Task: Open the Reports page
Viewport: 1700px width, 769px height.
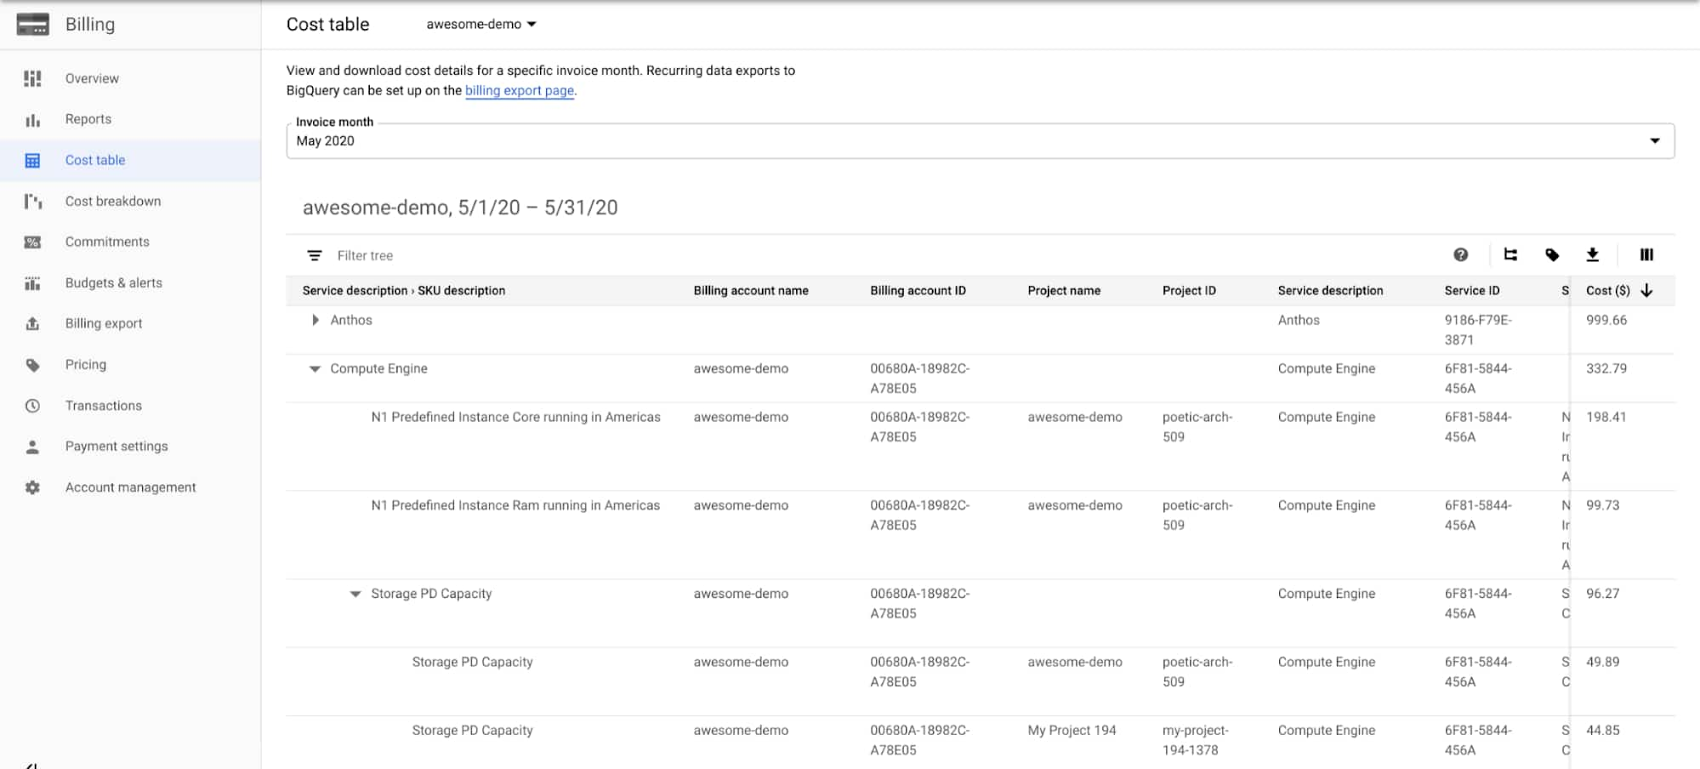Action: 88,119
